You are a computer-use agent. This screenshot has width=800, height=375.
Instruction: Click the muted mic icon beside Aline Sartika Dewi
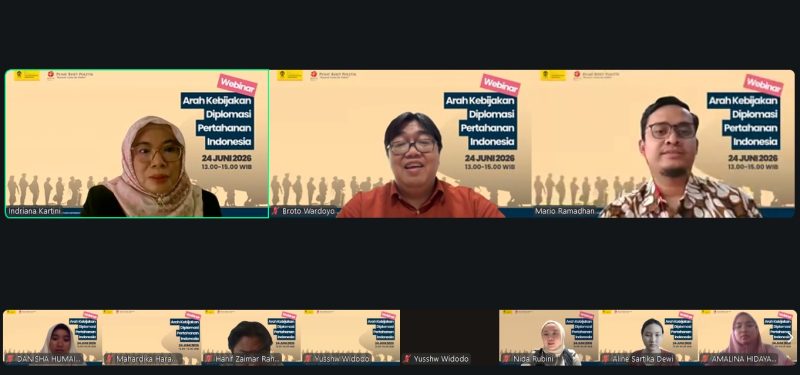tap(605, 359)
